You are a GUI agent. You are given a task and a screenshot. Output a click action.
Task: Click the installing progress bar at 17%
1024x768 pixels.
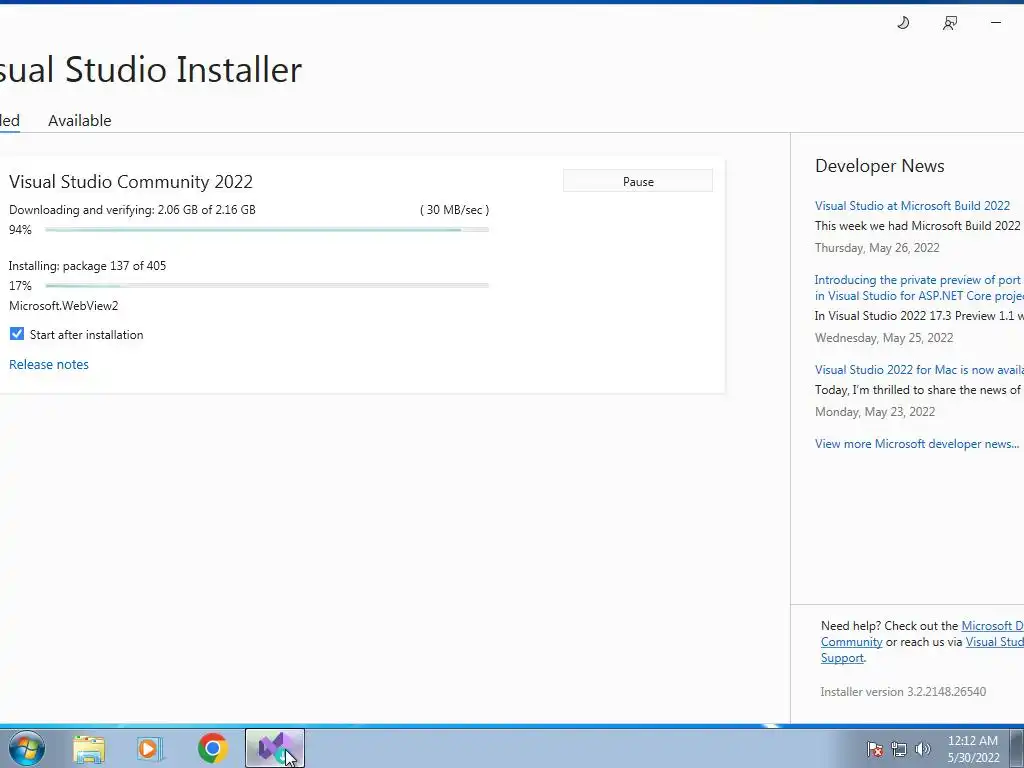[x=267, y=286]
